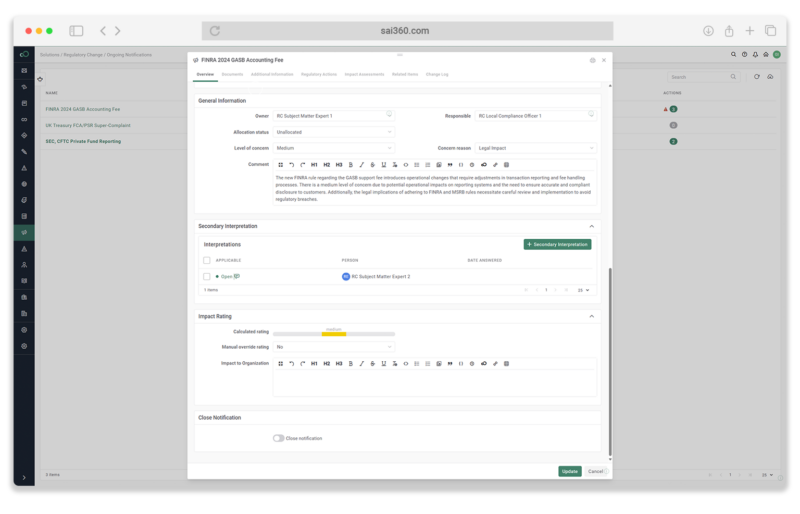This screenshot has height=514, width=800.
Task: Switch to the Regulatory Actions tab
Action: click(x=319, y=75)
